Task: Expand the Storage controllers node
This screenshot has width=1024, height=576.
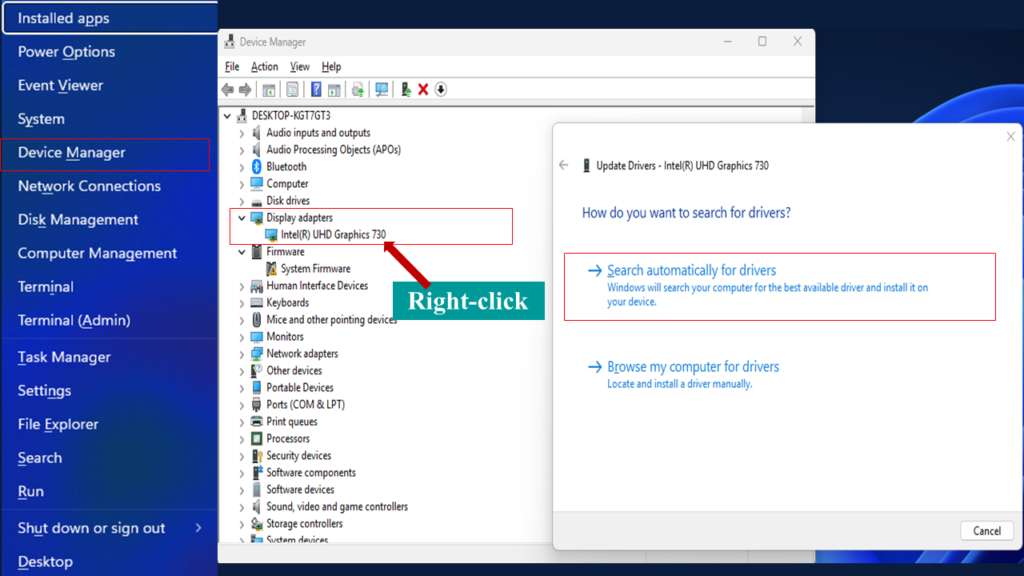Action: [x=242, y=524]
